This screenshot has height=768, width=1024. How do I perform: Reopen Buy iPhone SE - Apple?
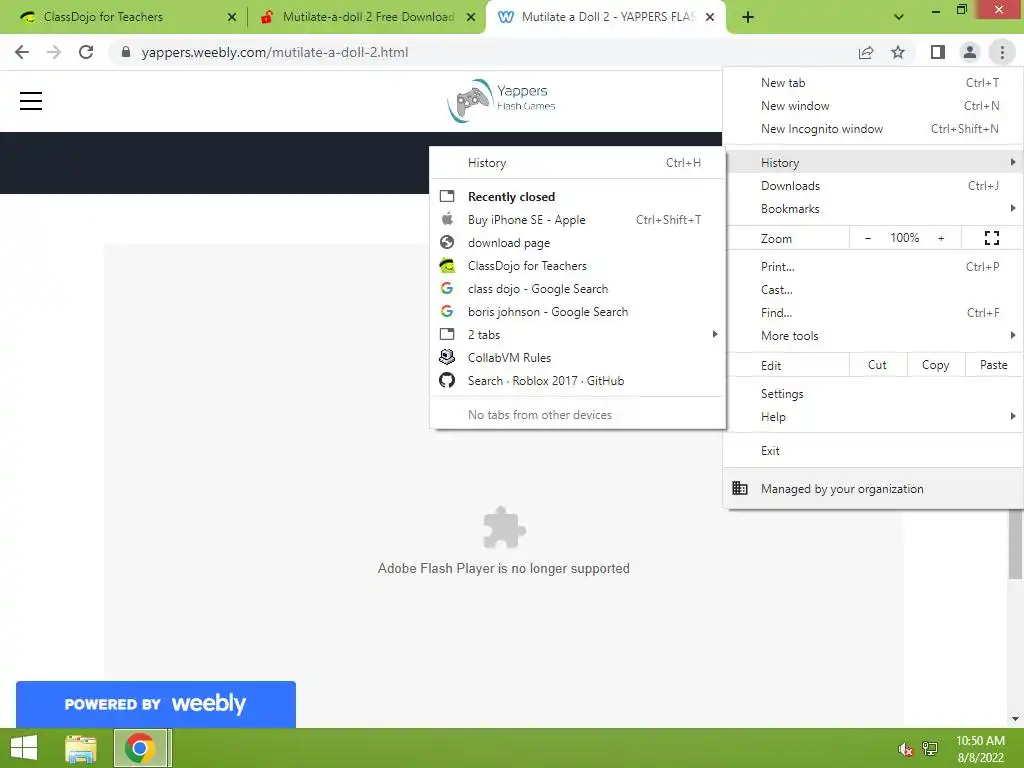point(578,219)
